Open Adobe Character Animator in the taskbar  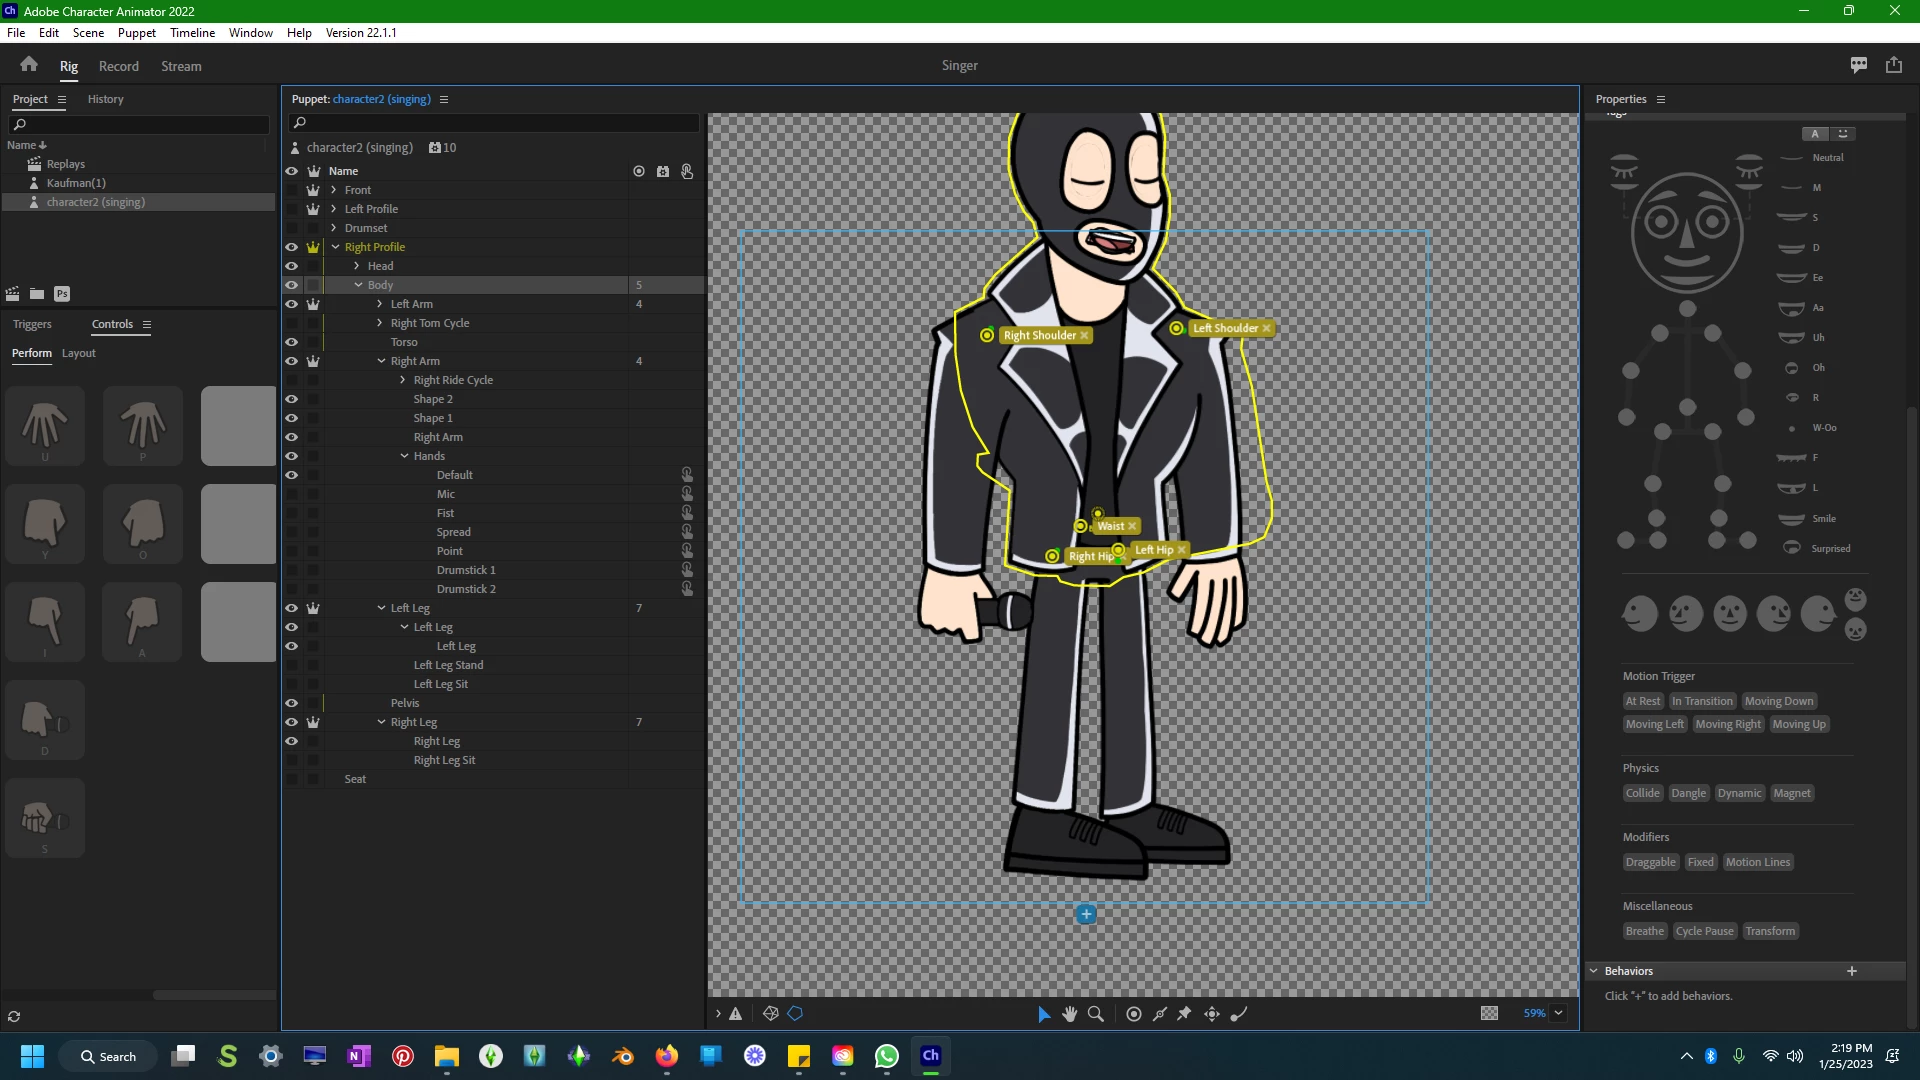[931, 1056]
